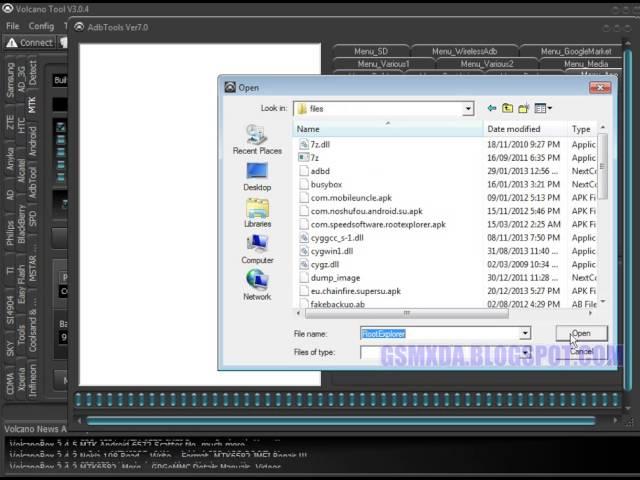Screen dimensions: 640x480
Task: Switch to the Menu_SD tab
Action: tap(371, 51)
